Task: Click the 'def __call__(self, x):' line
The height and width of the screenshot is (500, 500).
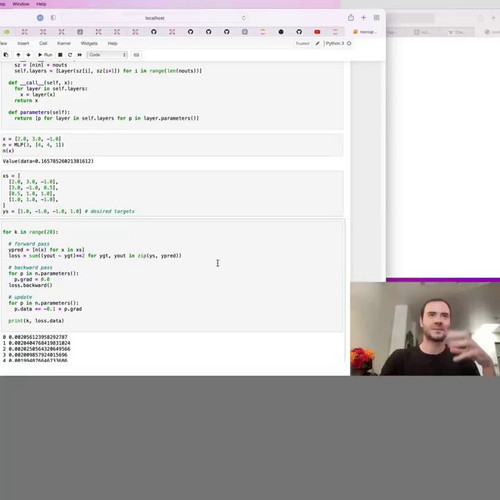Action: (40, 83)
